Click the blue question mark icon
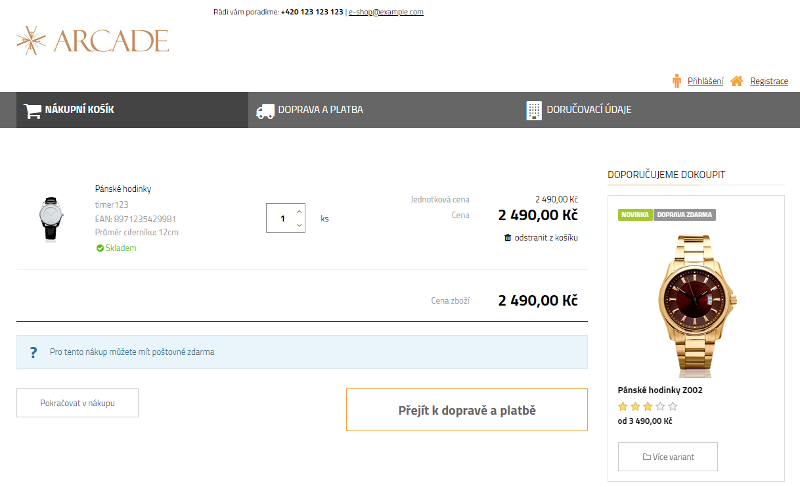 coord(33,352)
